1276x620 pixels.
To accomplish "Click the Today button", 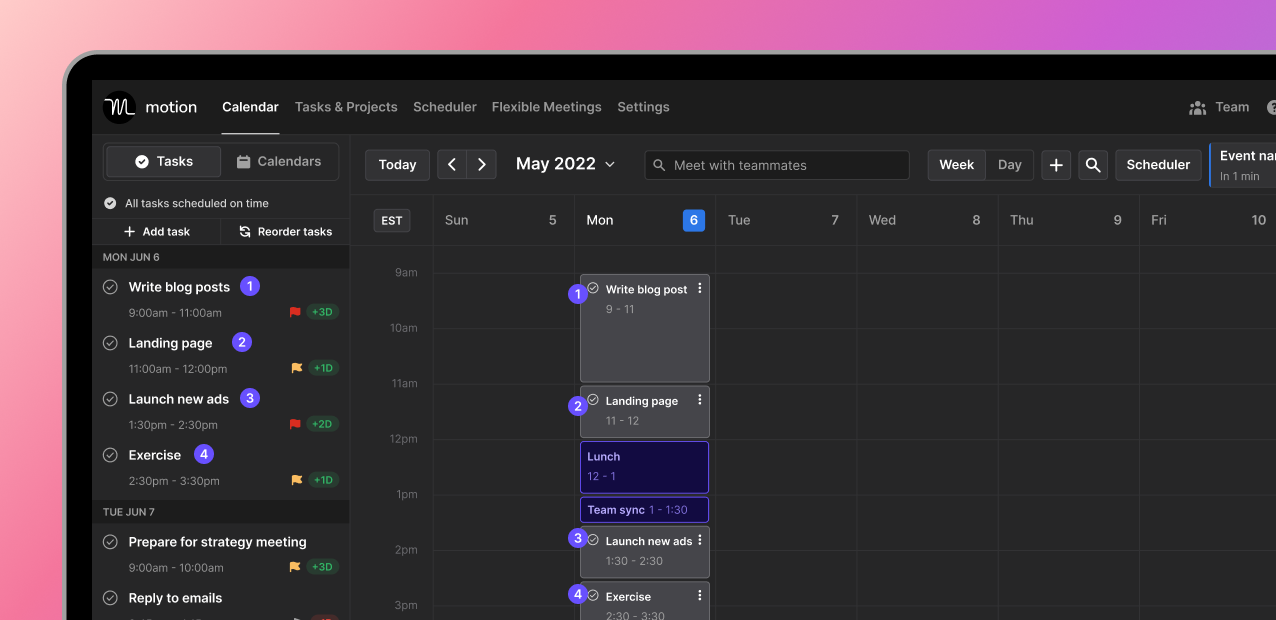I will coord(397,165).
